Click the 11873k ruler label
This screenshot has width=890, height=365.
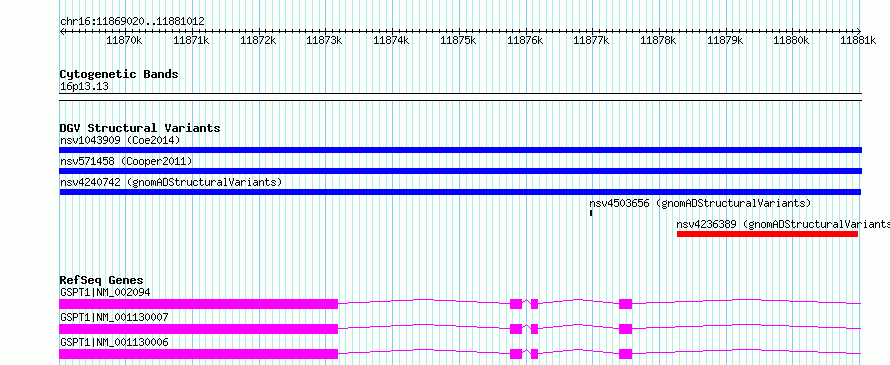tap(325, 40)
